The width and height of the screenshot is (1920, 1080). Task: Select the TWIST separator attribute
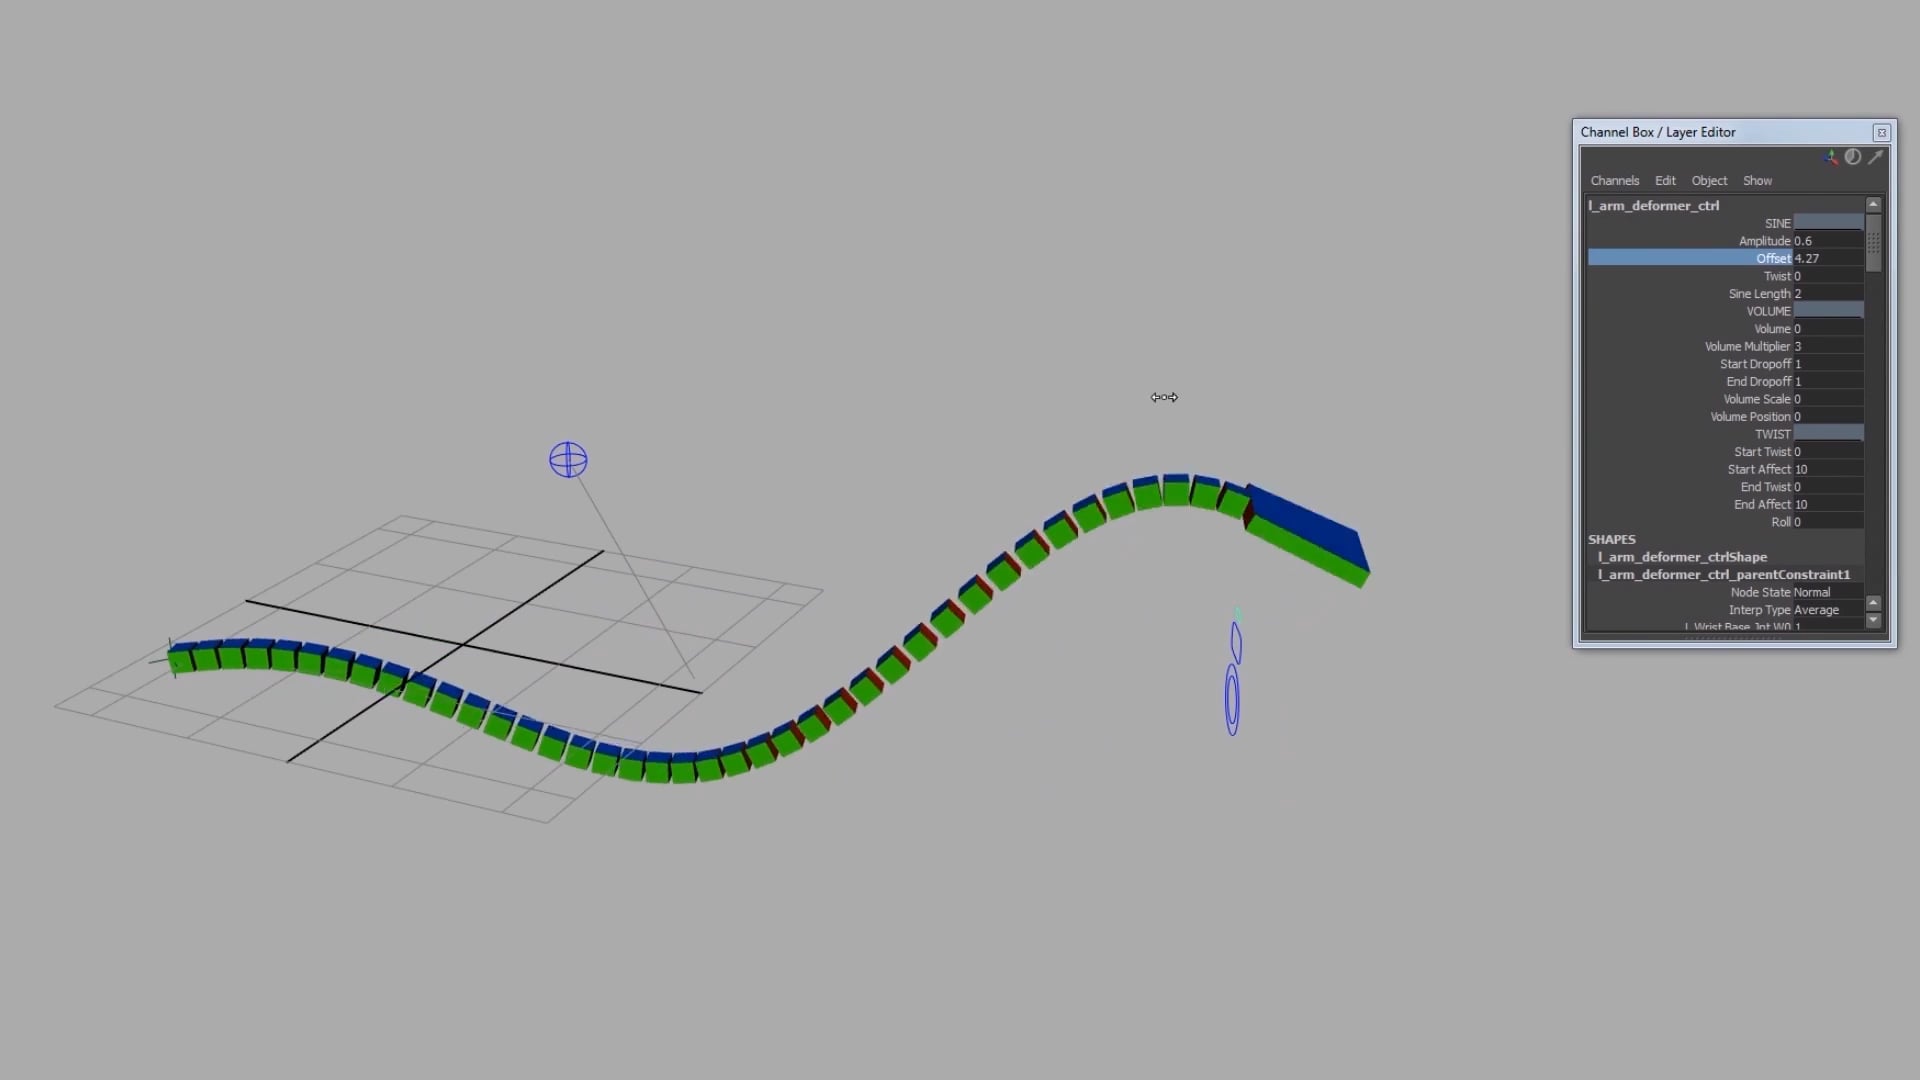click(x=1772, y=434)
